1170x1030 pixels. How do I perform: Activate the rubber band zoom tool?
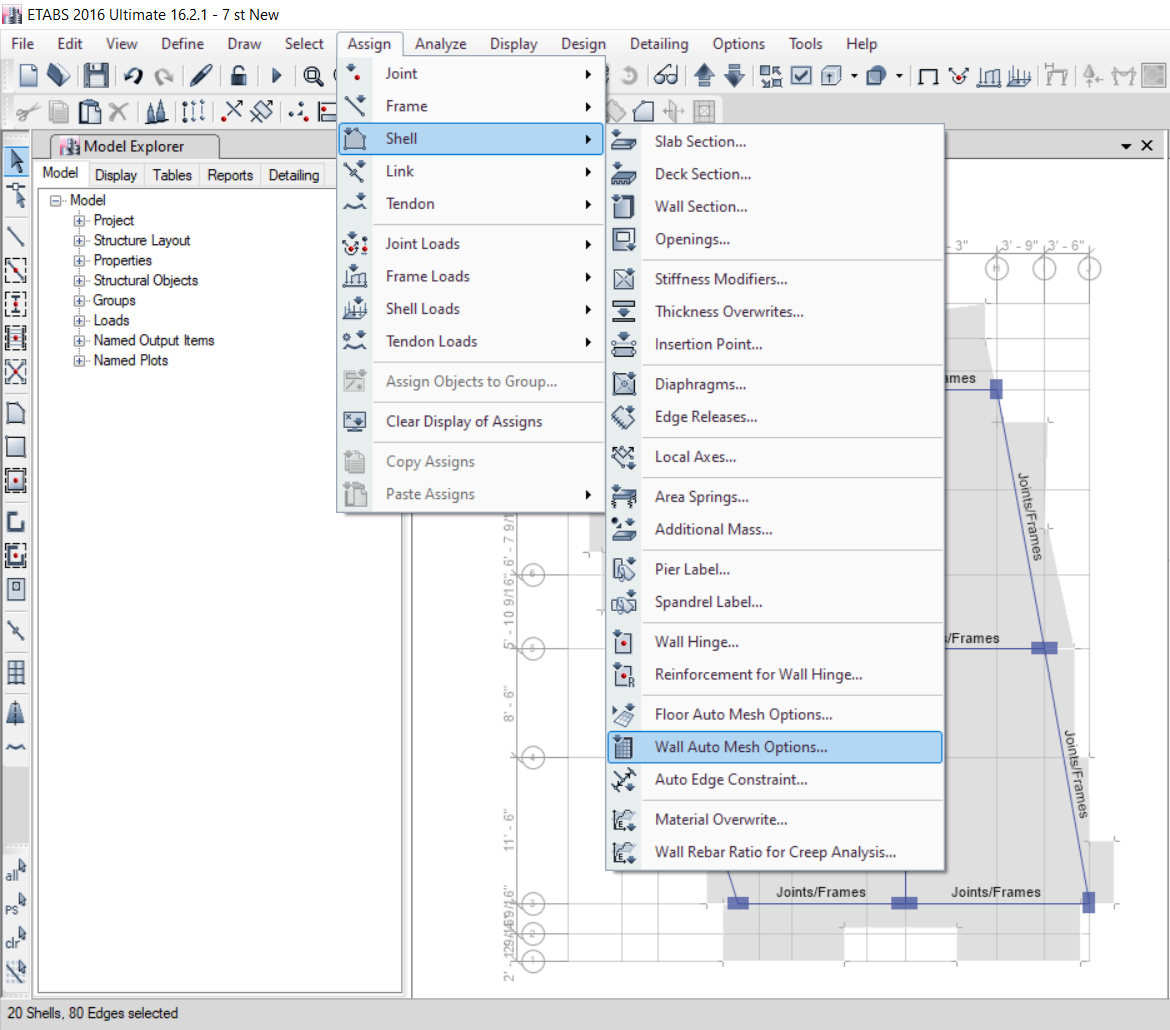(313, 75)
